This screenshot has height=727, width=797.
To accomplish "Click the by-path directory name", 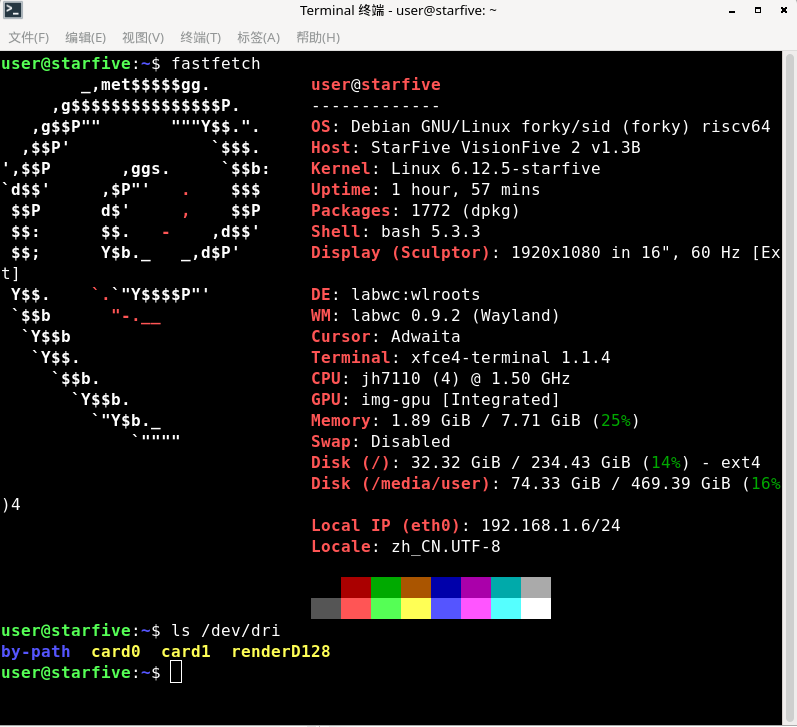I will pyautogui.click(x=36, y=652).
